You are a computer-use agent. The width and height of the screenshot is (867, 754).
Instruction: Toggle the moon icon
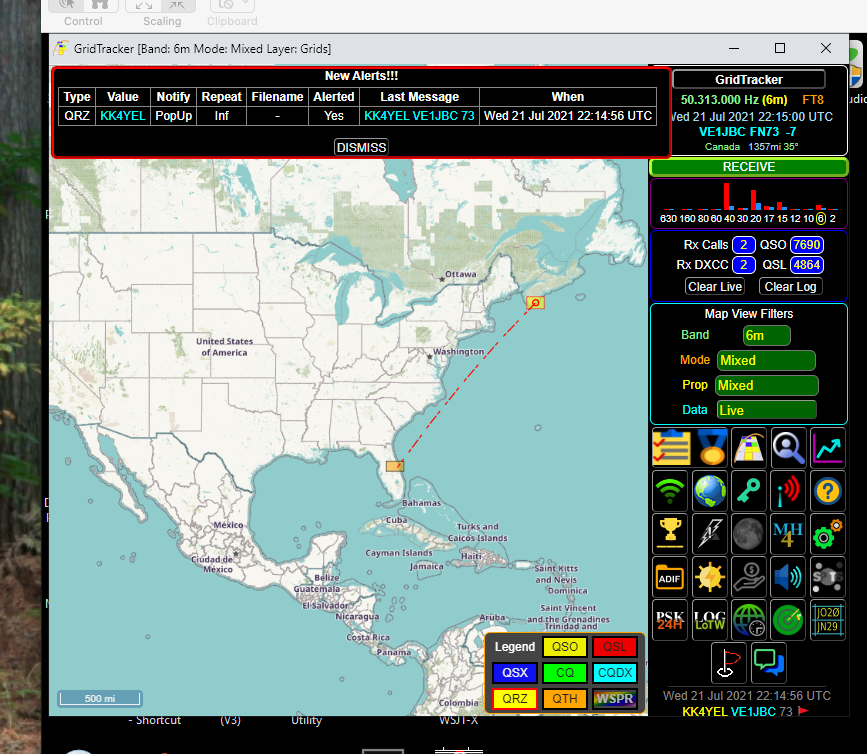click(749, 534)
